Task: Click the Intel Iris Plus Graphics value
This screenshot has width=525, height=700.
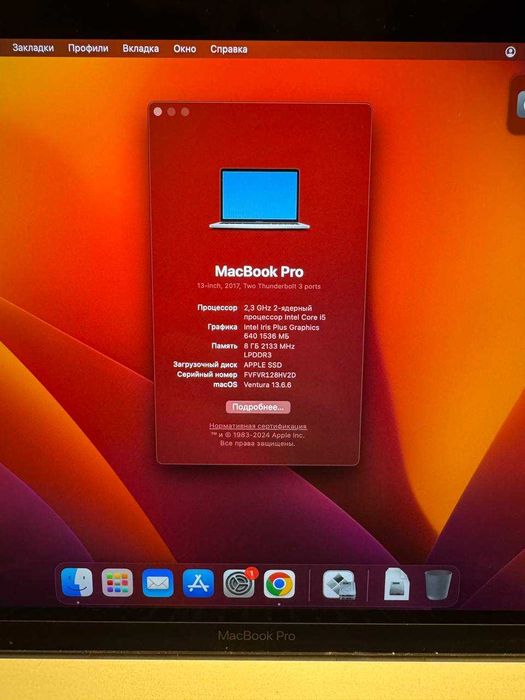Action: tap(281, 332)
